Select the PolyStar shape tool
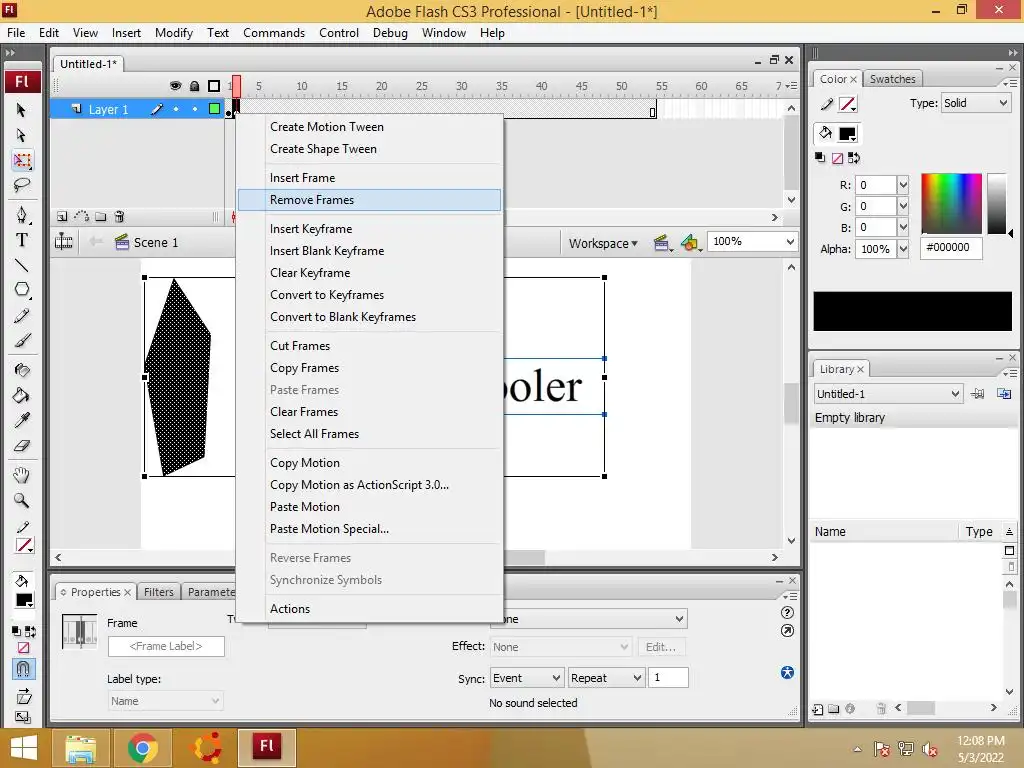 (22, 289)
